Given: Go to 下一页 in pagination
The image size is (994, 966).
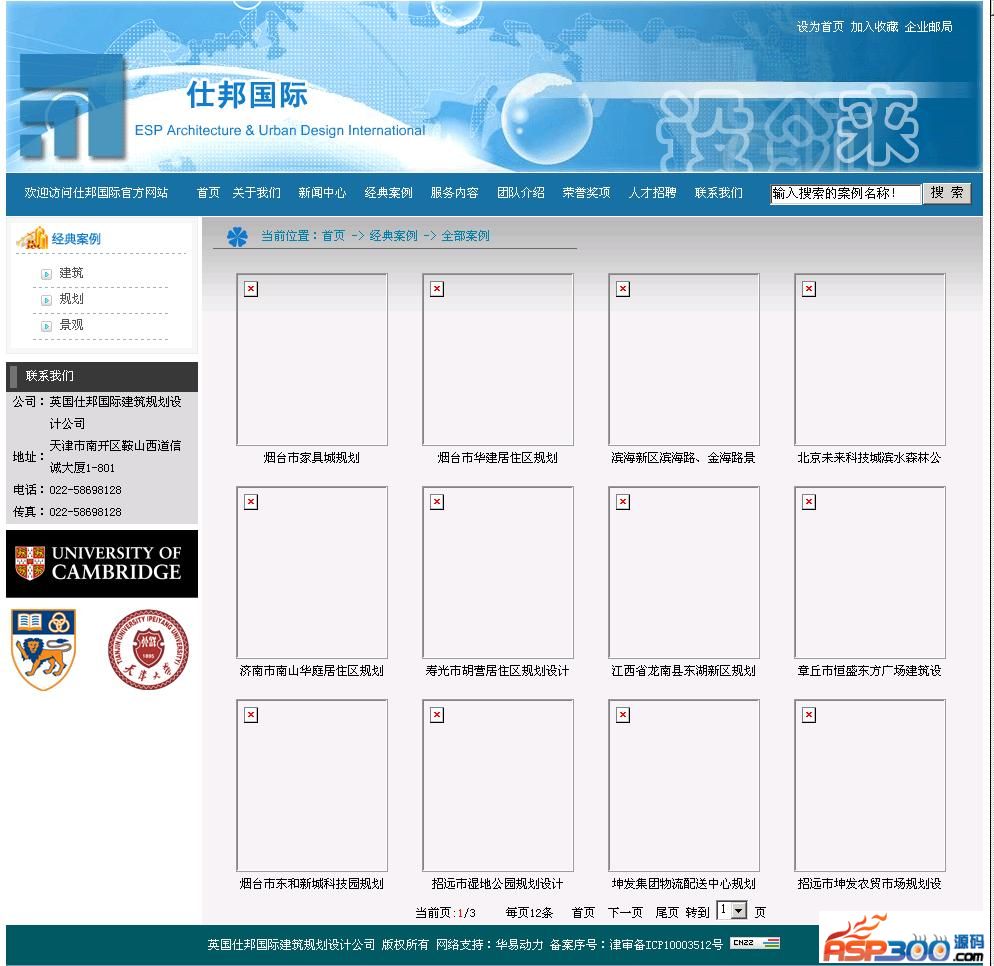Looking at the screenshot, I should (625, 912).
